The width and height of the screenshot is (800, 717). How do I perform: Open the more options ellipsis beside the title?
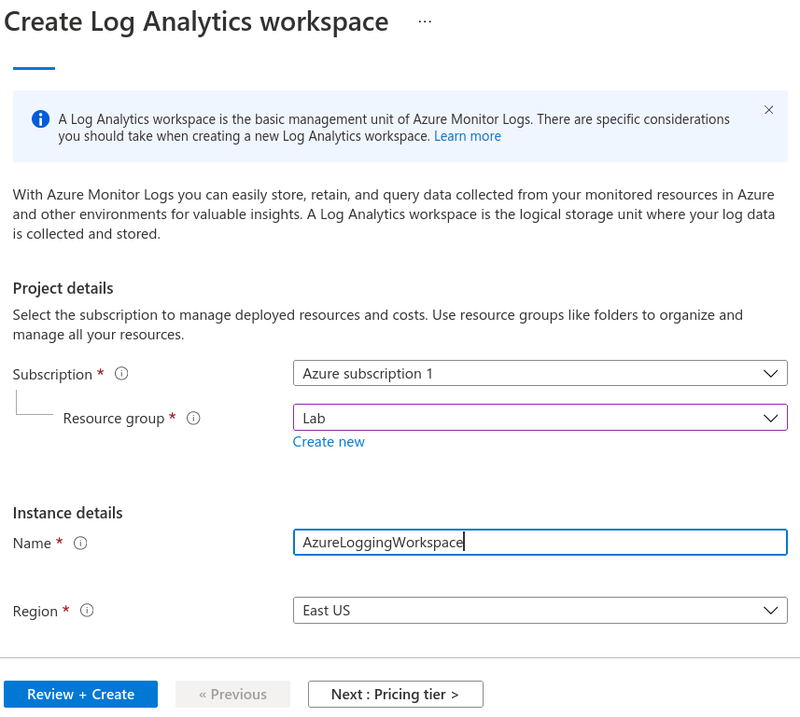(424, 22)
